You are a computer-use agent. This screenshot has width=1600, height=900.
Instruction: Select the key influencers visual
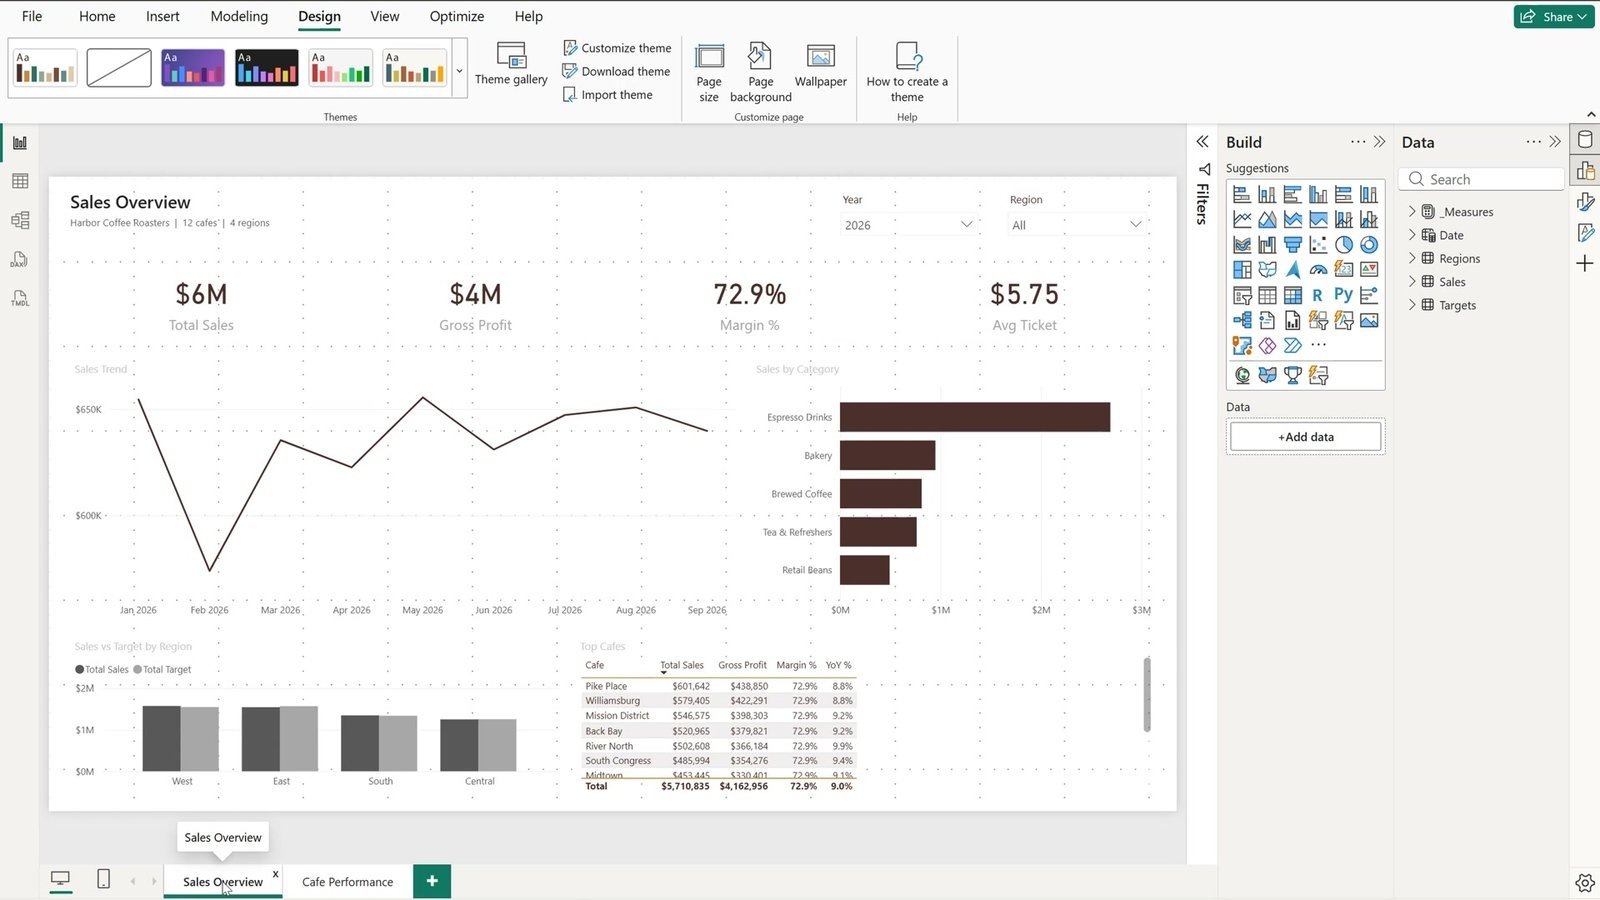pyautogui.click(x=1369, y=295)
